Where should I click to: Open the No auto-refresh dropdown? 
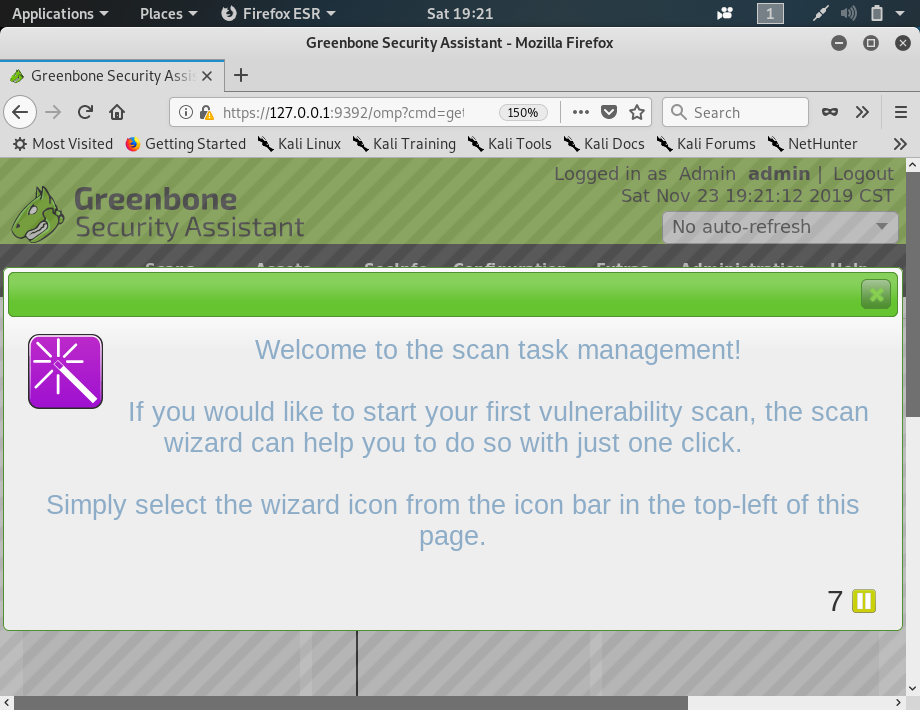pyautogui.click(x=780, y=227)
